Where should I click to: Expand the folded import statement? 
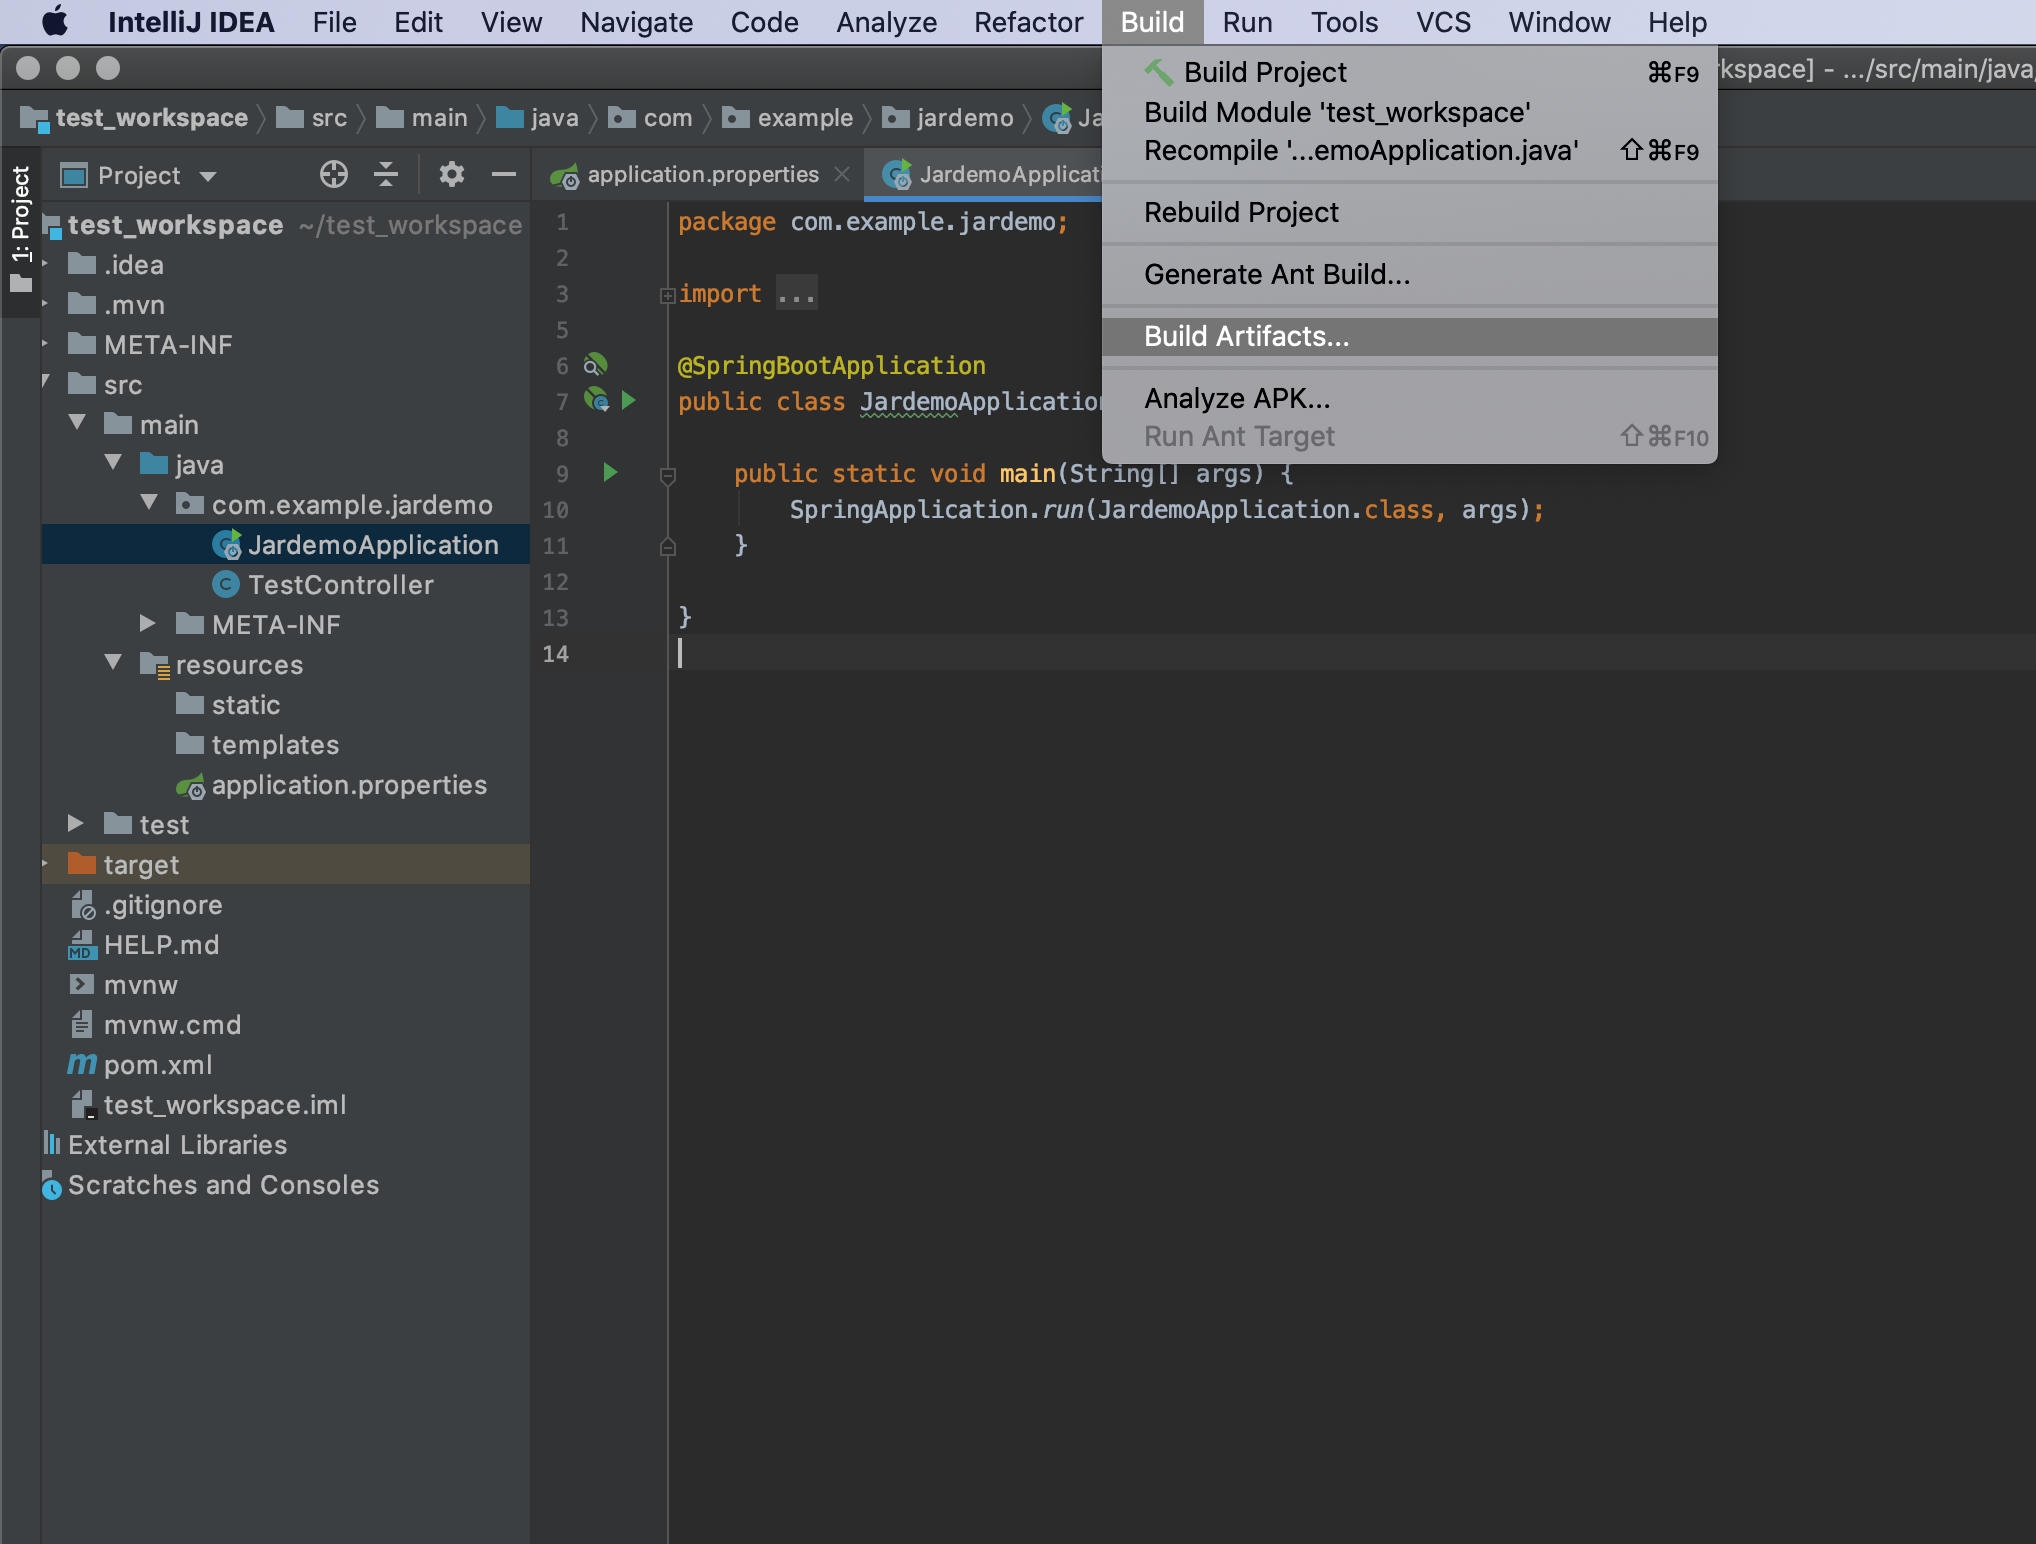pos(667,295)
